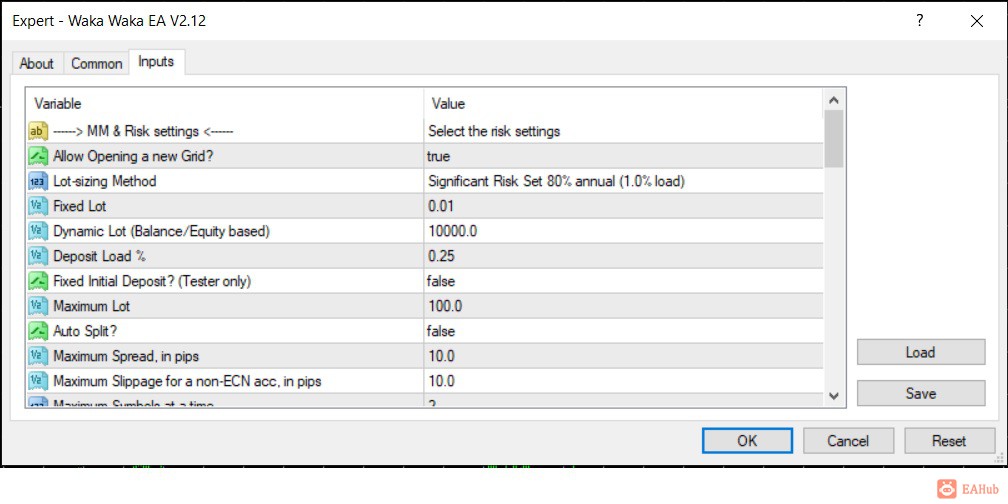Click the vertical scrollbar thumb
Screen dimensions: 1008x504
834,139
